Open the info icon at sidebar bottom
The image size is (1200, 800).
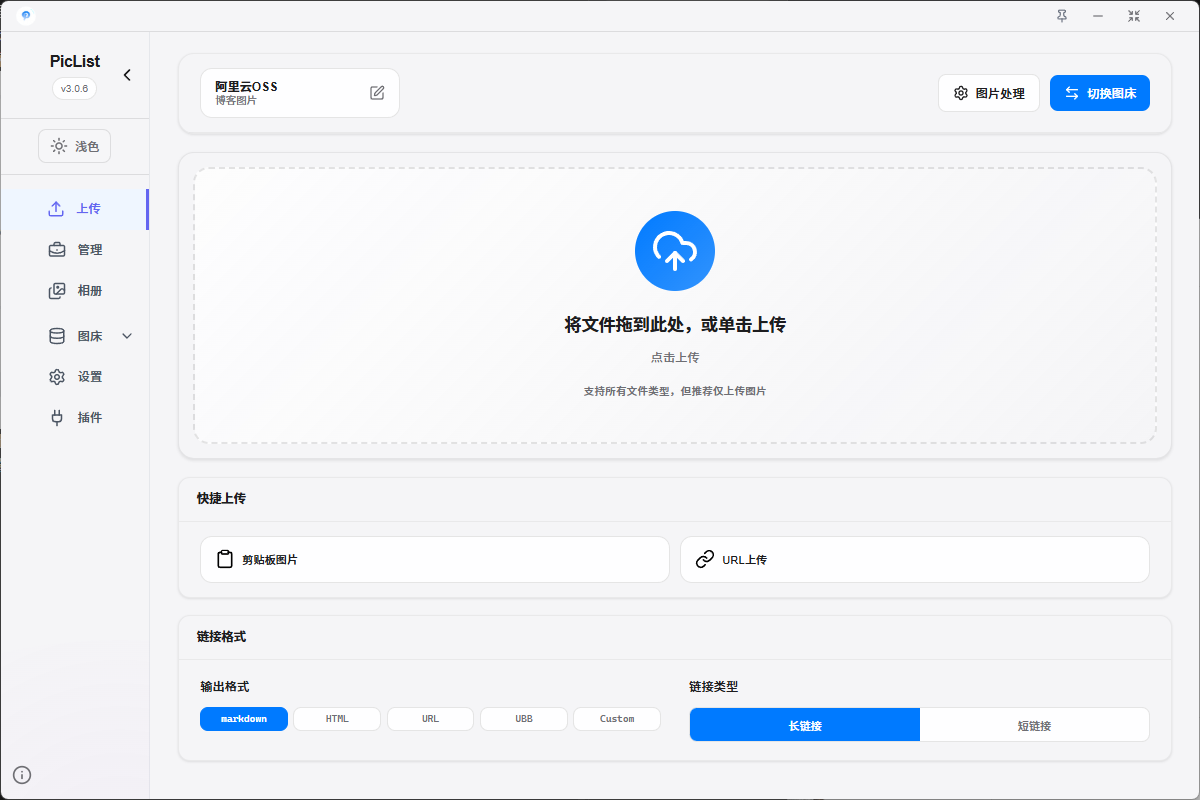coord(22,774)
